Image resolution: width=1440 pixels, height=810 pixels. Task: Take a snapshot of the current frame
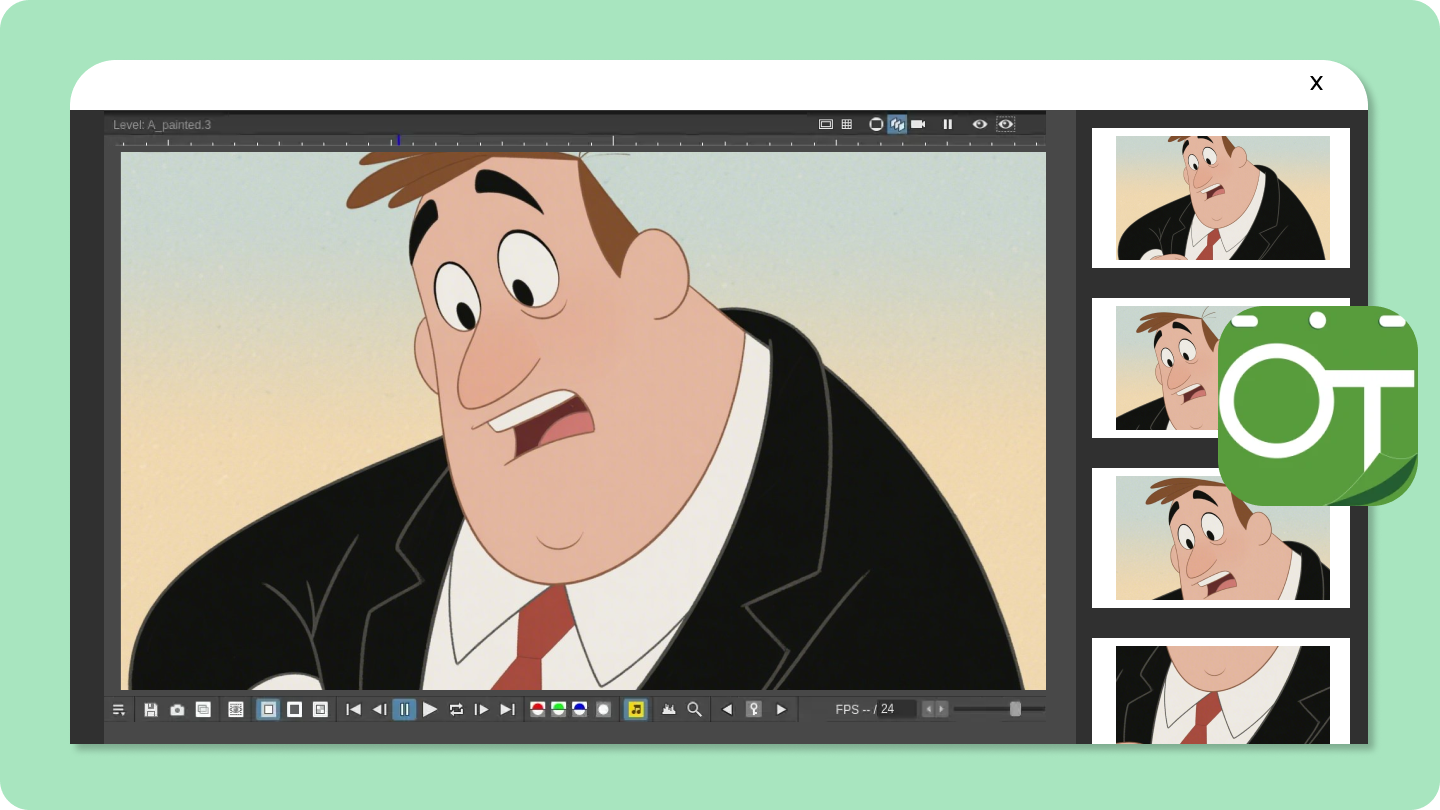tap(177, 709)
